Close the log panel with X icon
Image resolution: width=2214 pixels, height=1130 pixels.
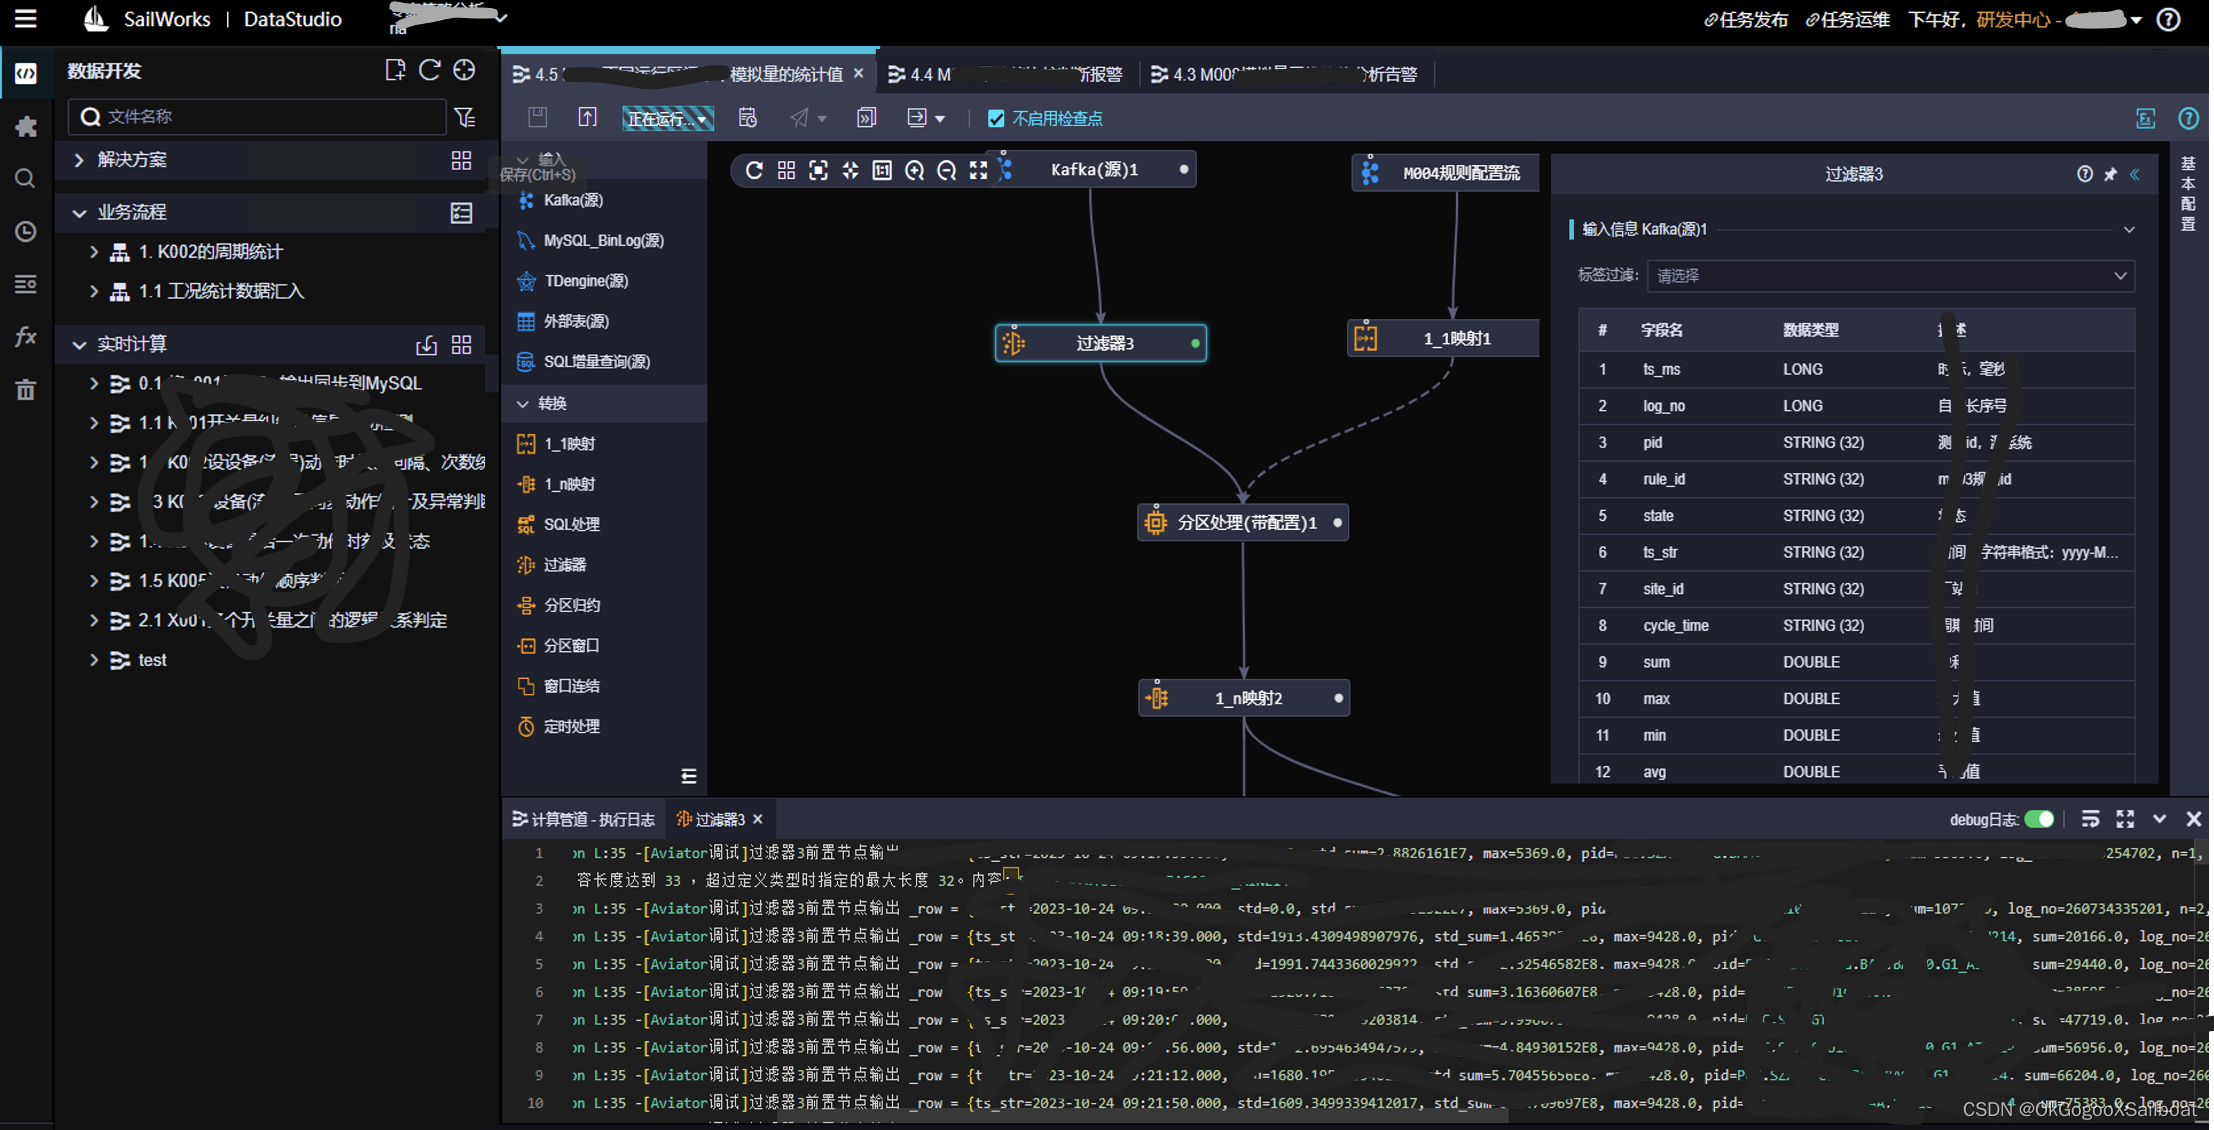[2194, 819]
